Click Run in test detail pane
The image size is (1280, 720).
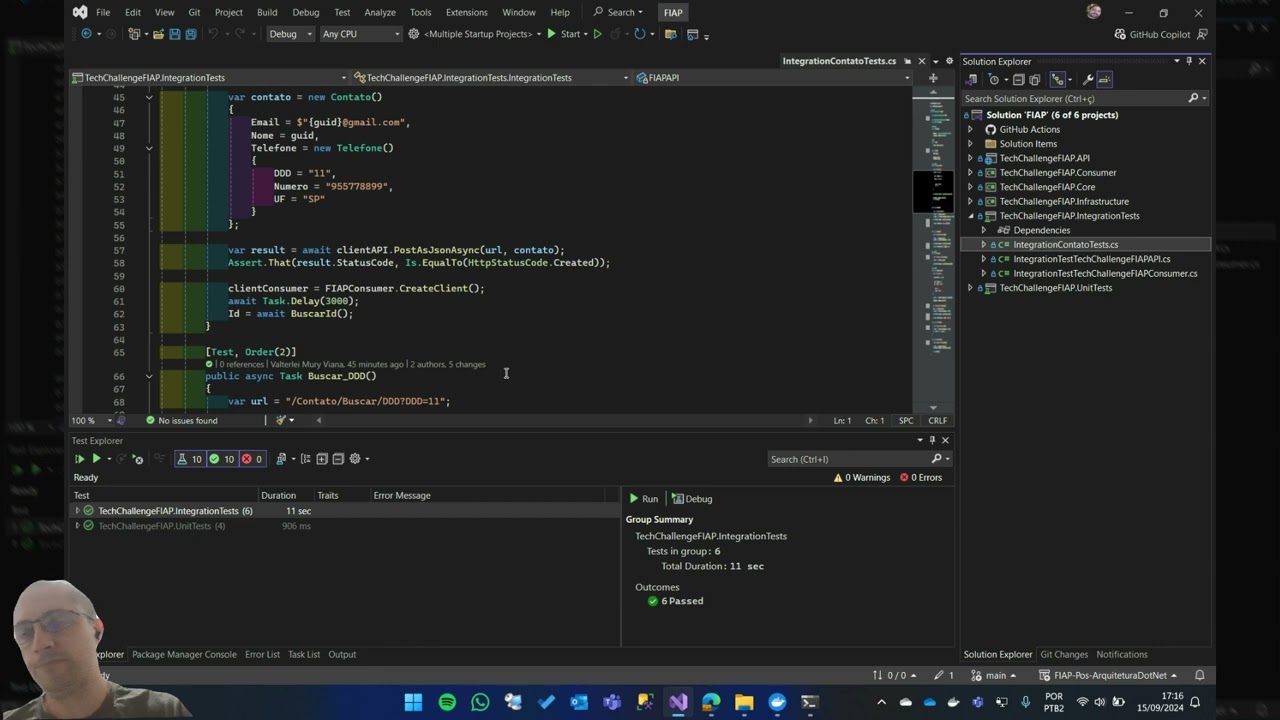tap(643, 499)
